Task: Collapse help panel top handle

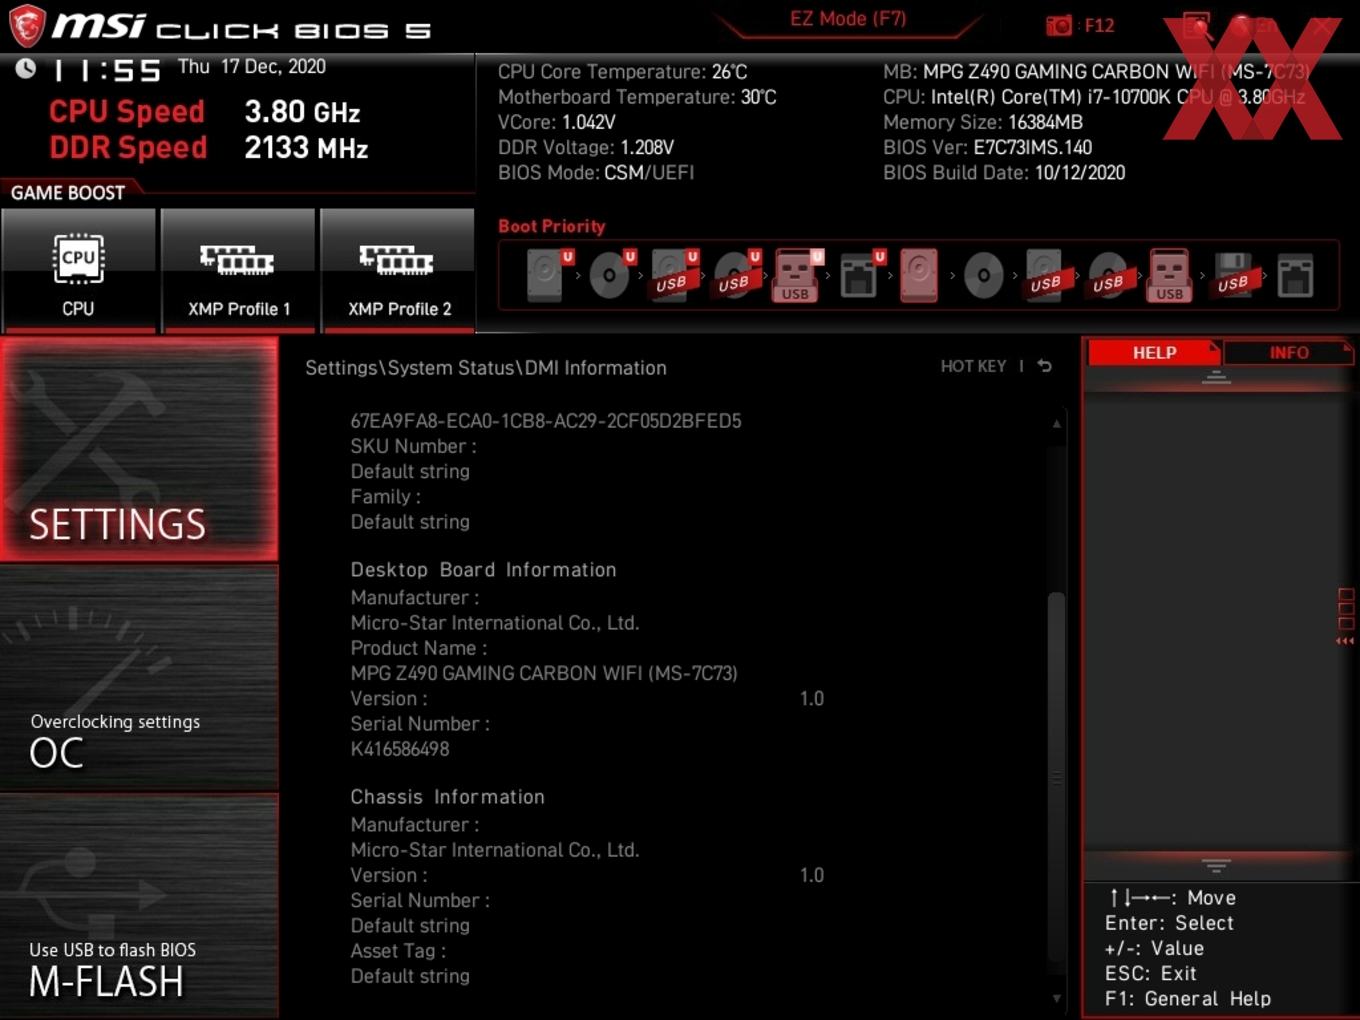Action: 1216,377
